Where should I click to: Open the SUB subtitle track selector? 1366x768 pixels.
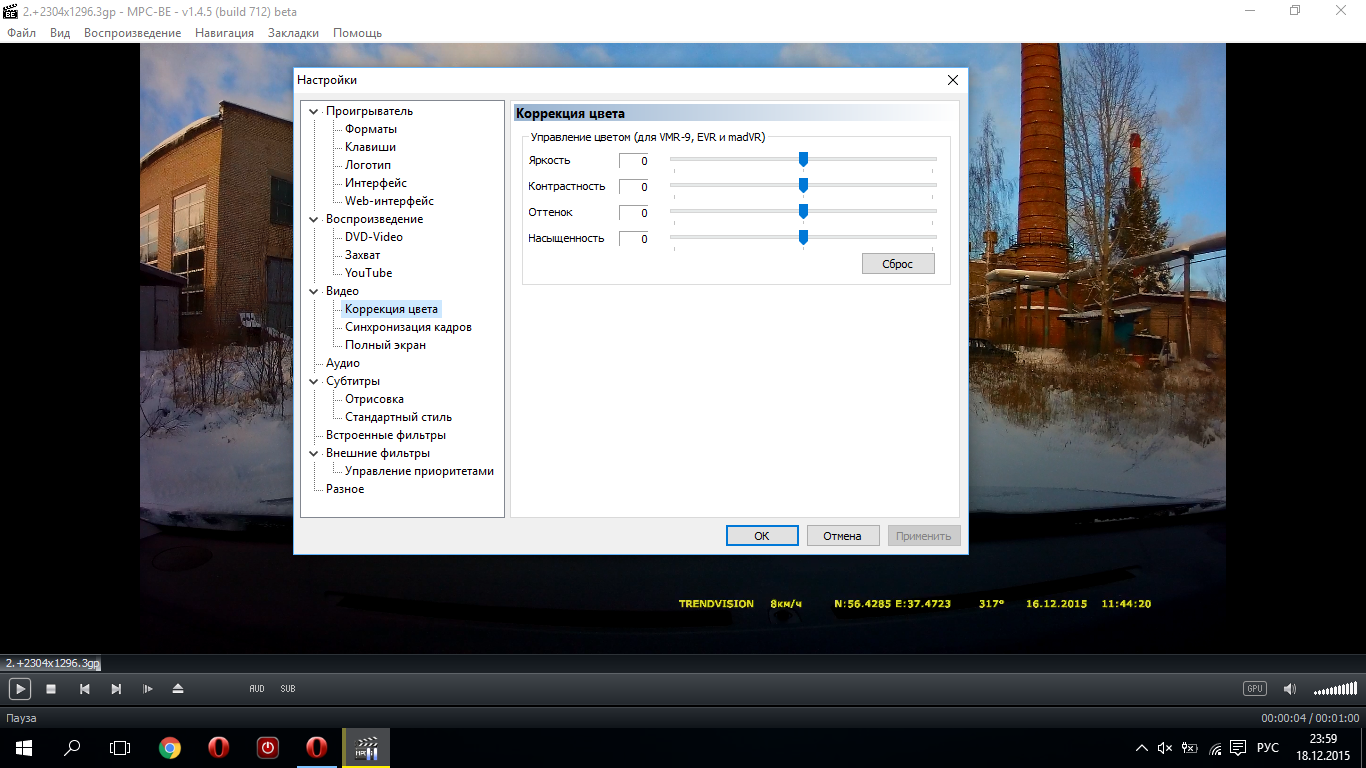pyautogui.click(x=288, y=689)
